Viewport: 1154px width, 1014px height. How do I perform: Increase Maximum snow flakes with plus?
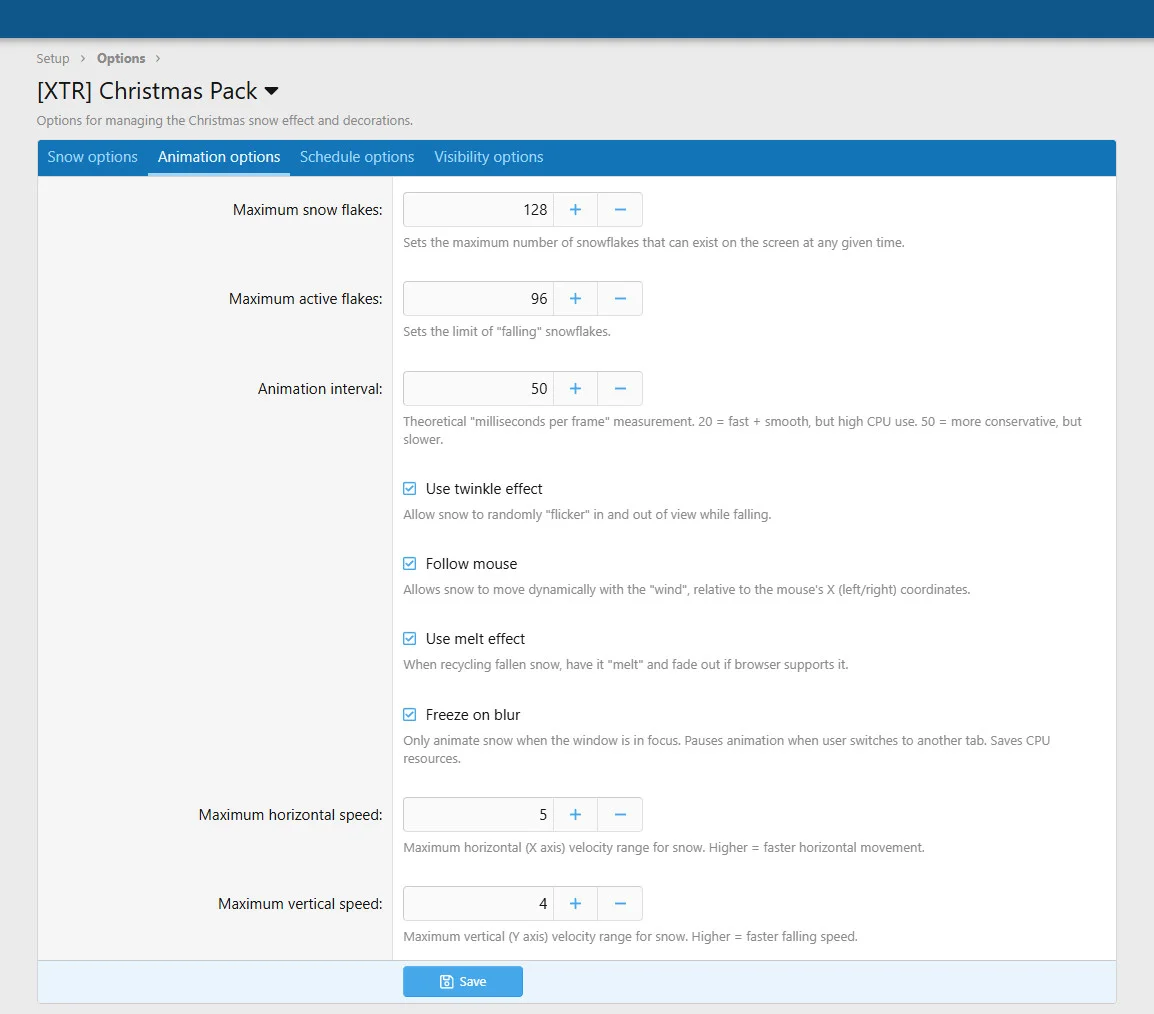pos(575,210)
